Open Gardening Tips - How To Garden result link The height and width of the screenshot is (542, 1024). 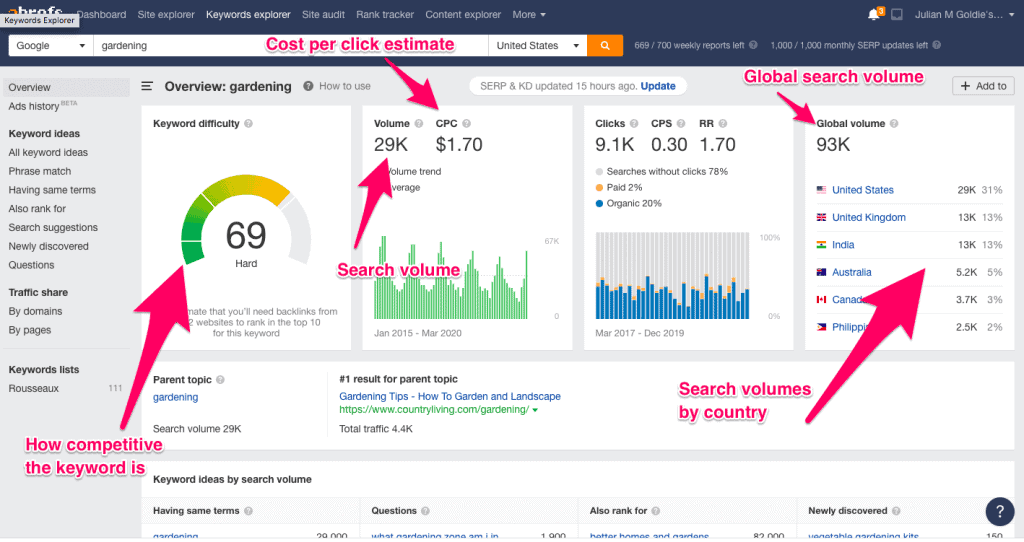pos(450,396)
